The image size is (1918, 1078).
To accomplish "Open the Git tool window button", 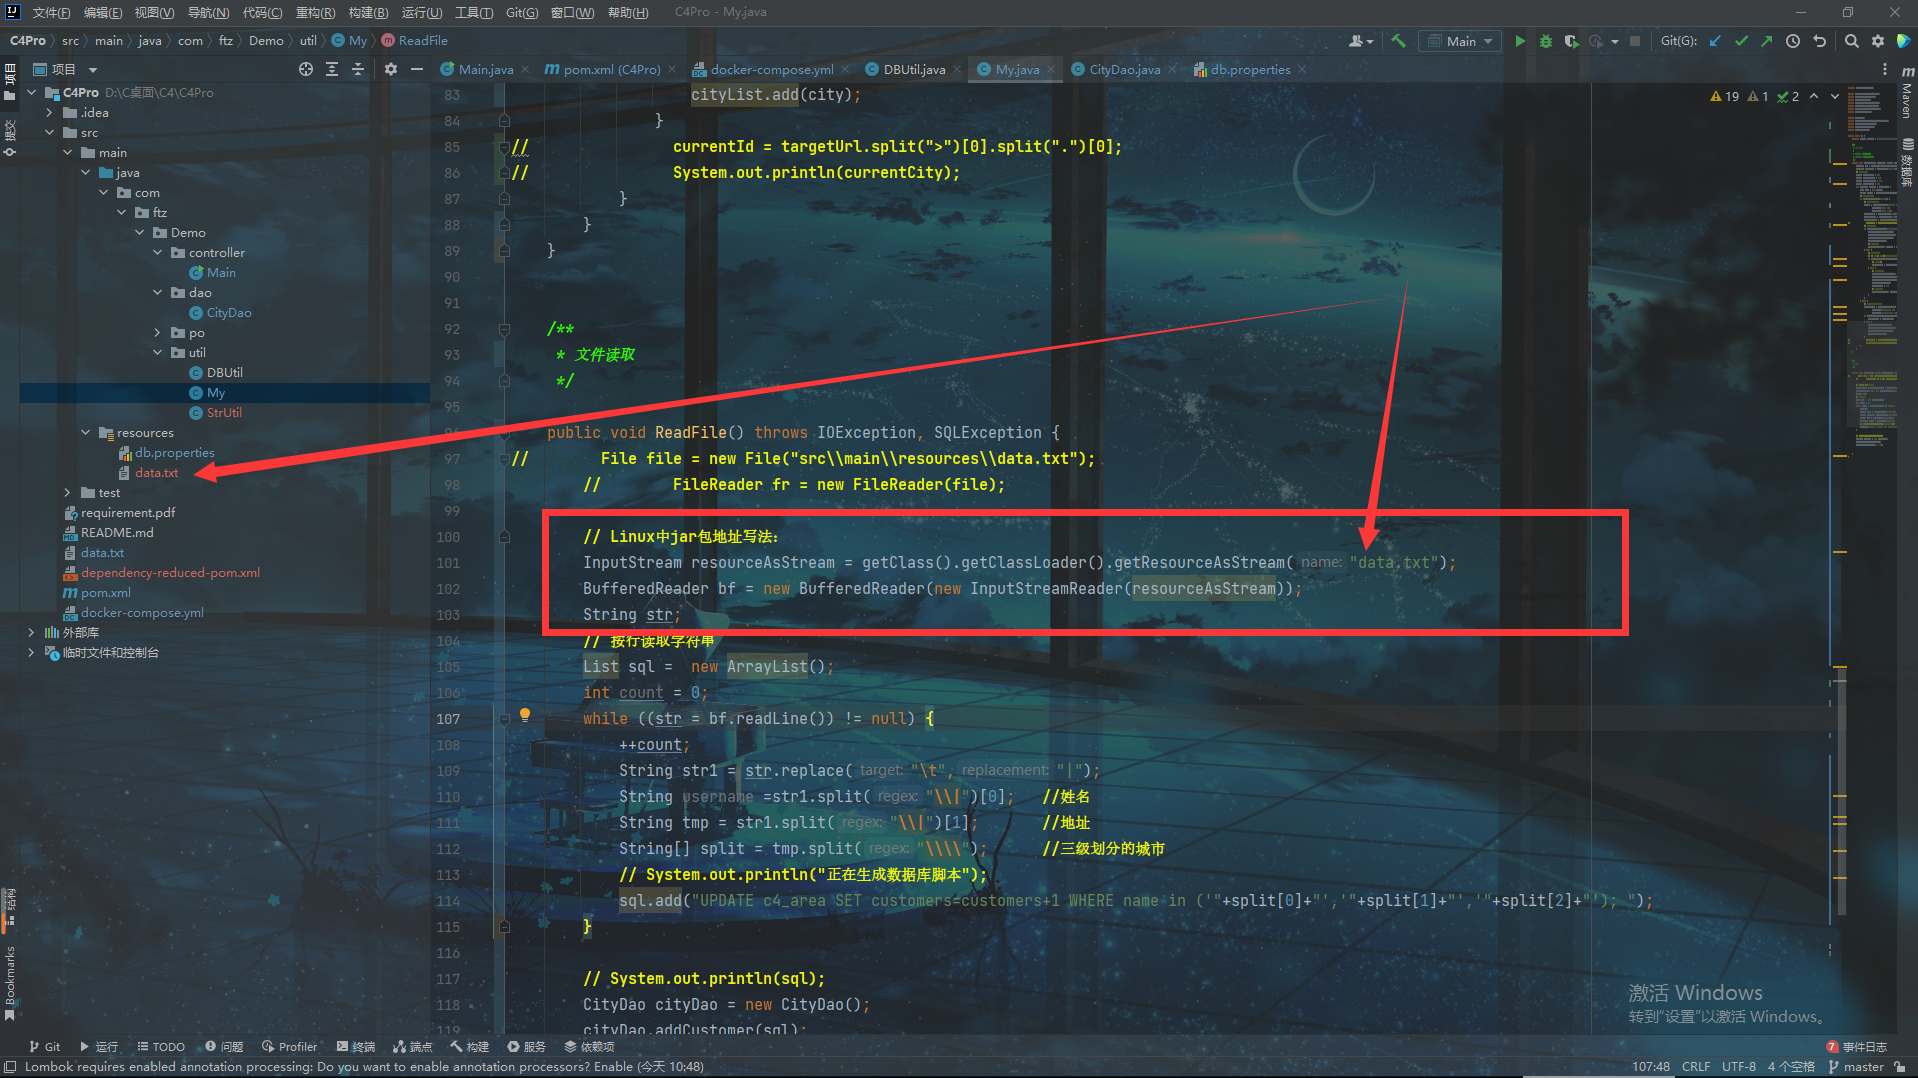I will 45,1046.
